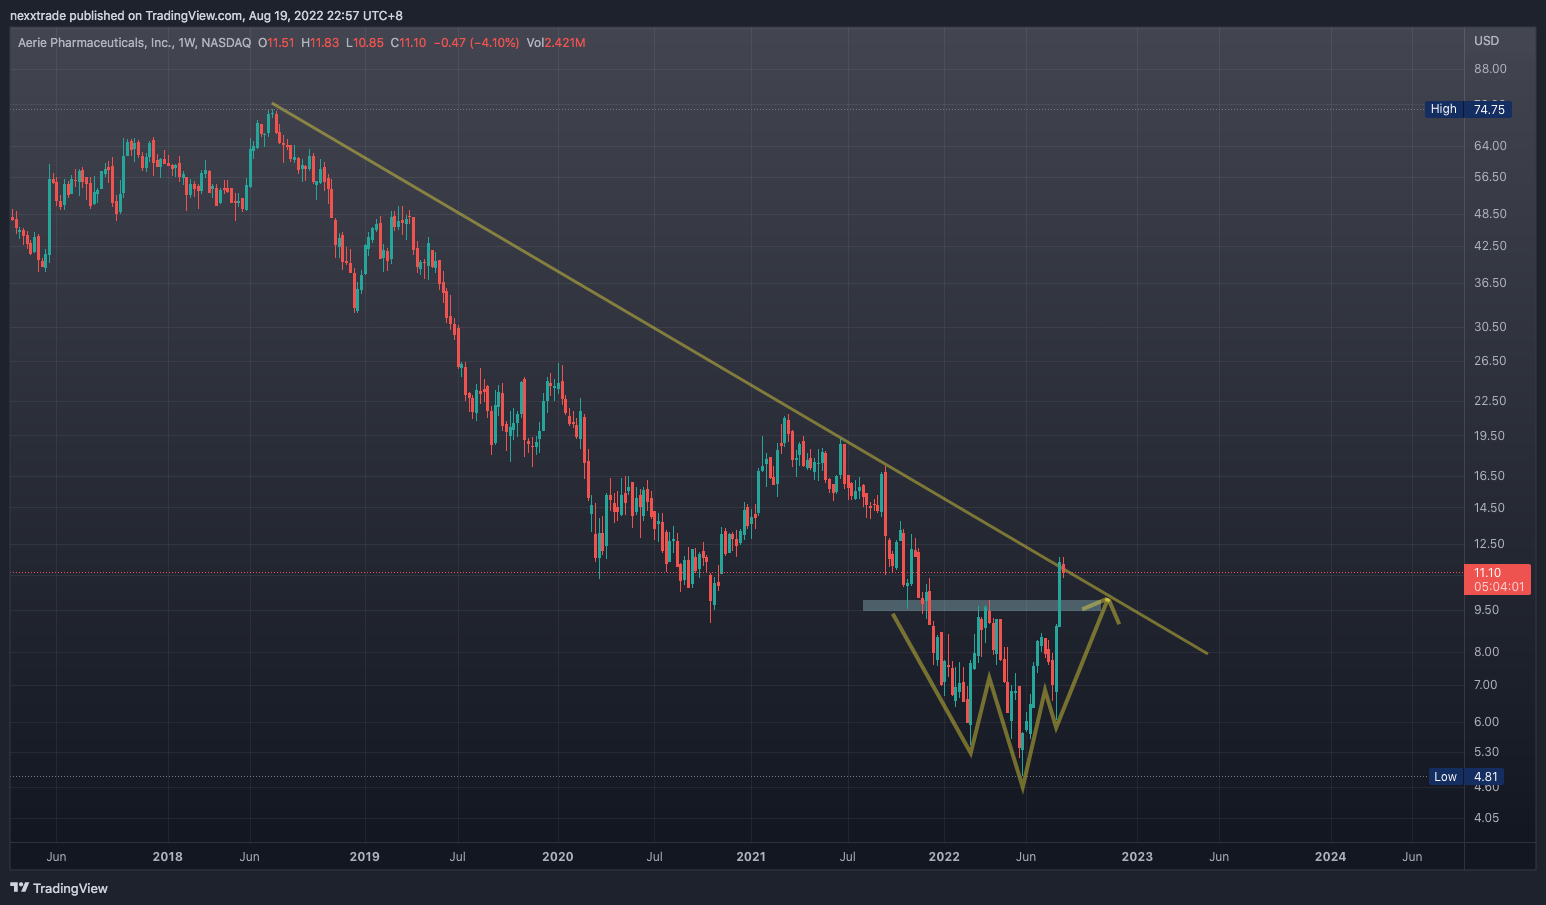Click the High 74.75 price label
This screenshot has height=905, width=1546.
coord(1468,109)
